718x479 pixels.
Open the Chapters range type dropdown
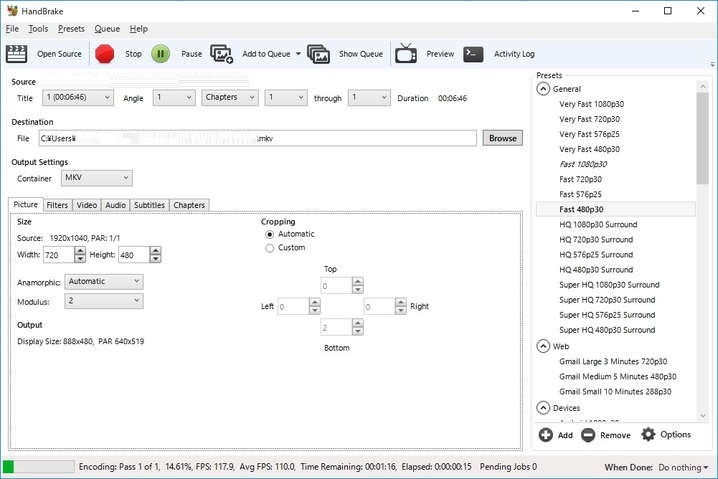click(x=230, y=98)
